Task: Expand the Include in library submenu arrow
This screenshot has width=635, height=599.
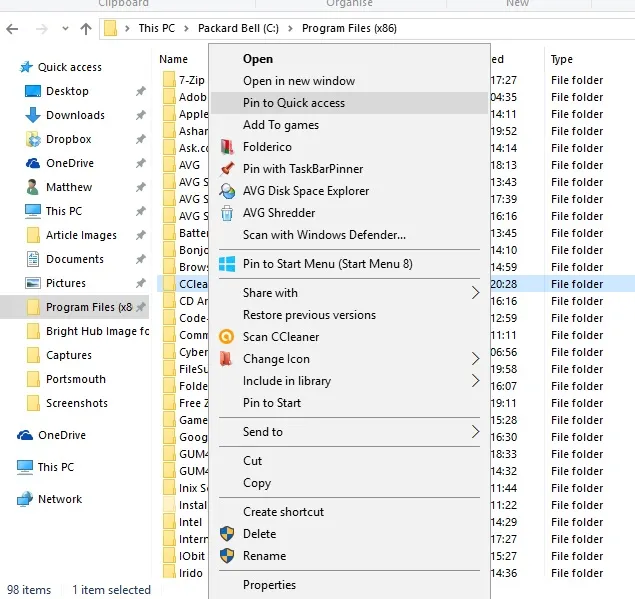Action: click(x=475, y=381)
